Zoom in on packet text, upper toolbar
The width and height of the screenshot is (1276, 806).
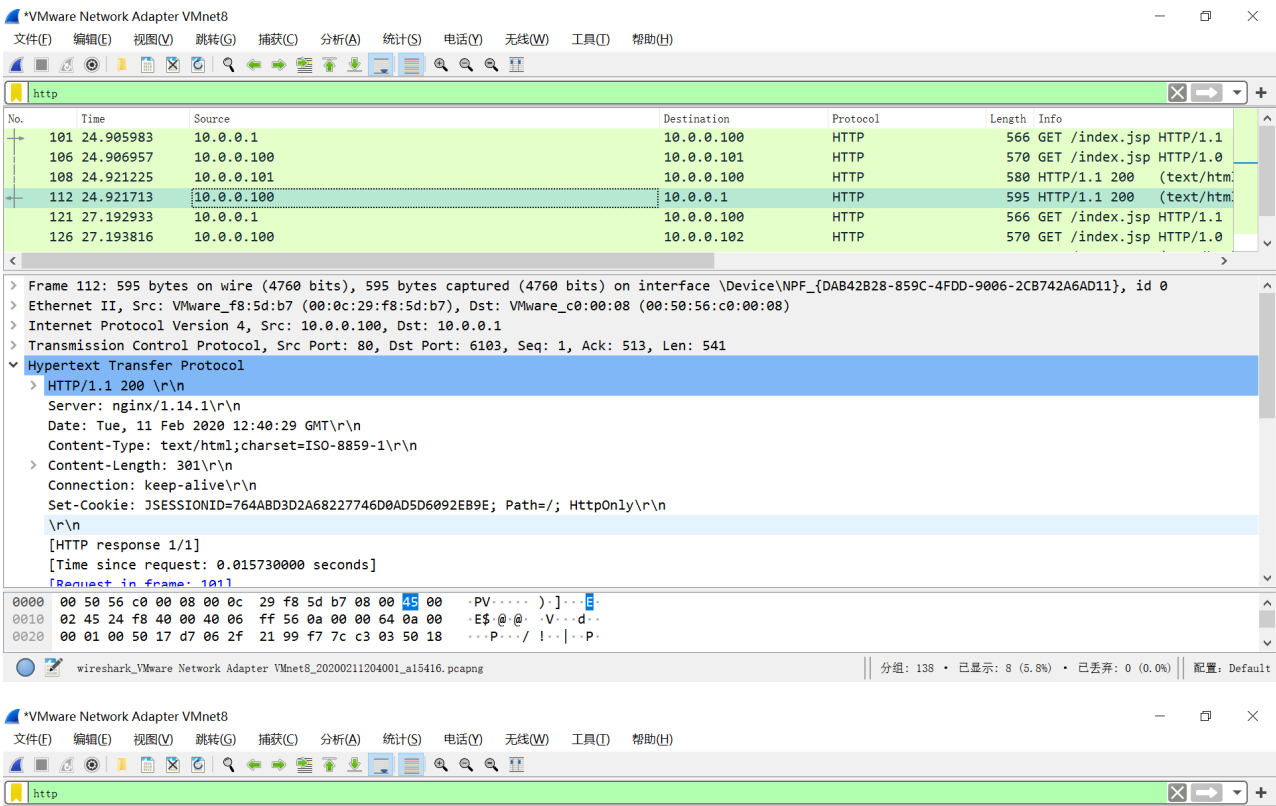[x=441, y=65]
